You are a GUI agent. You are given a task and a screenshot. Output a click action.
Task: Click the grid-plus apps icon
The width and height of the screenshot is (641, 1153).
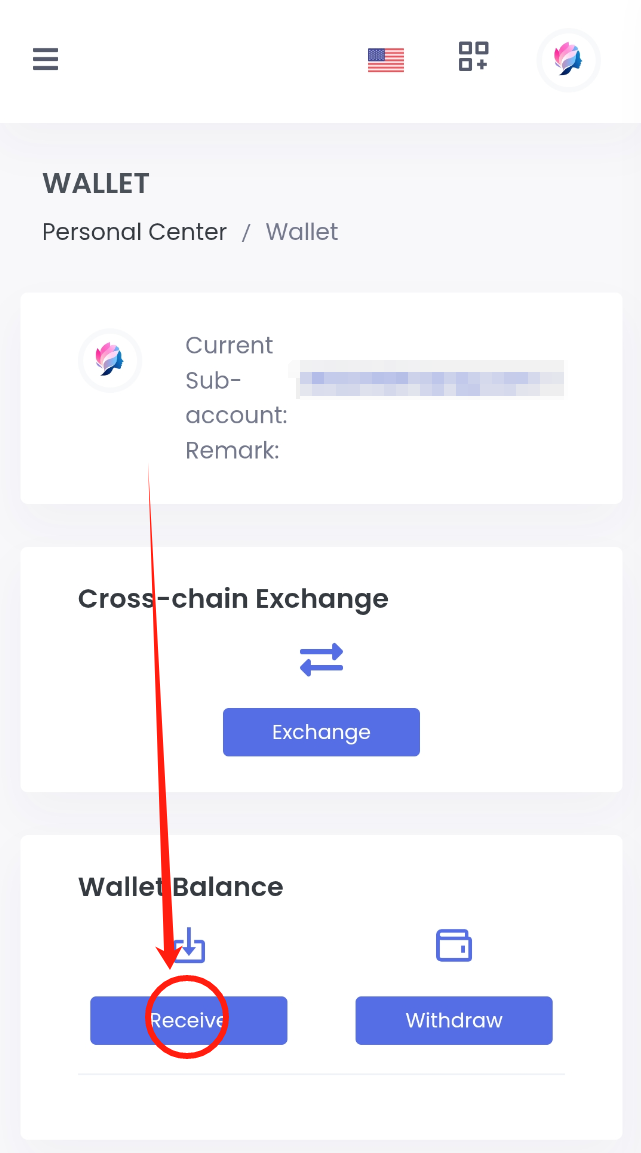pyautogui.click(x=473, y=57)
